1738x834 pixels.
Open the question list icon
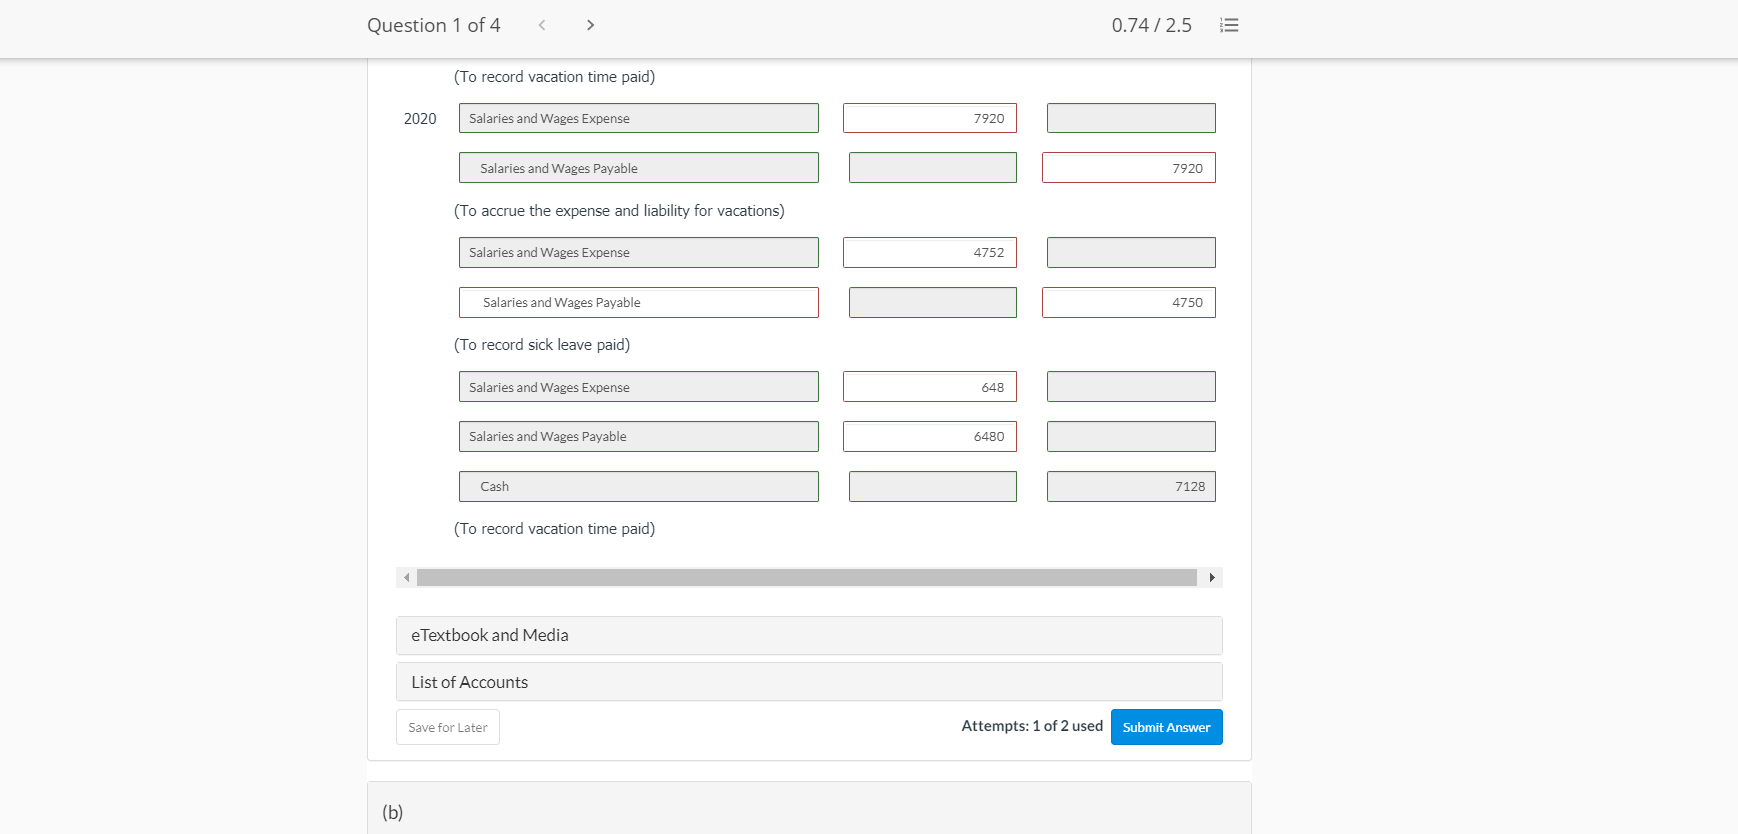[1229, 25]
